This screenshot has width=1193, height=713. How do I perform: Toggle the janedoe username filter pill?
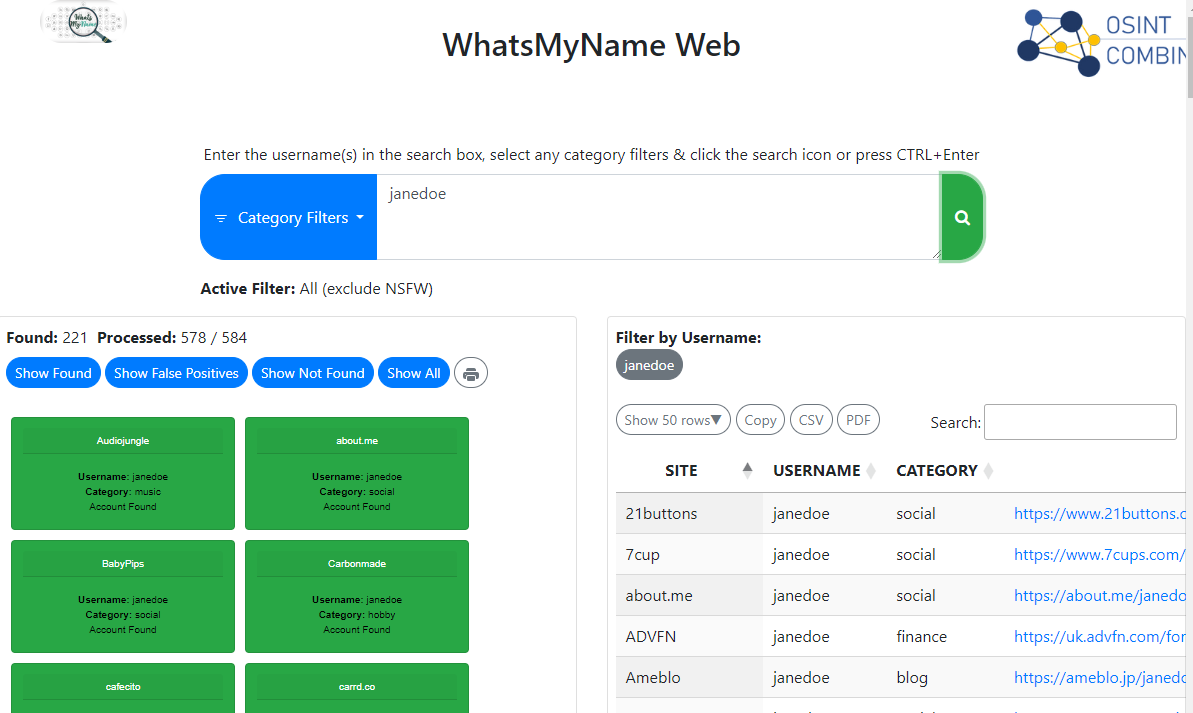coord(649,365)
